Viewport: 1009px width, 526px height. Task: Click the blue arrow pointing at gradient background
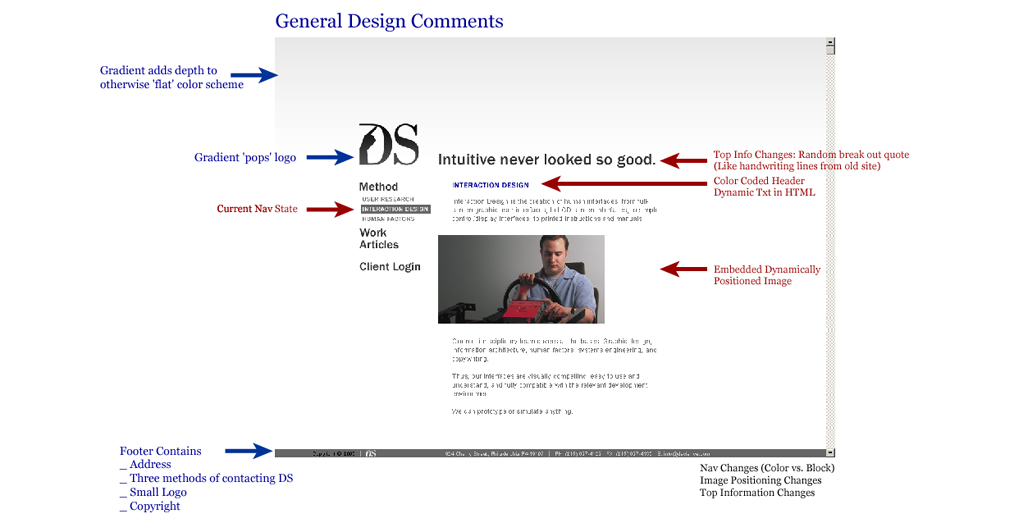[254, 75]
